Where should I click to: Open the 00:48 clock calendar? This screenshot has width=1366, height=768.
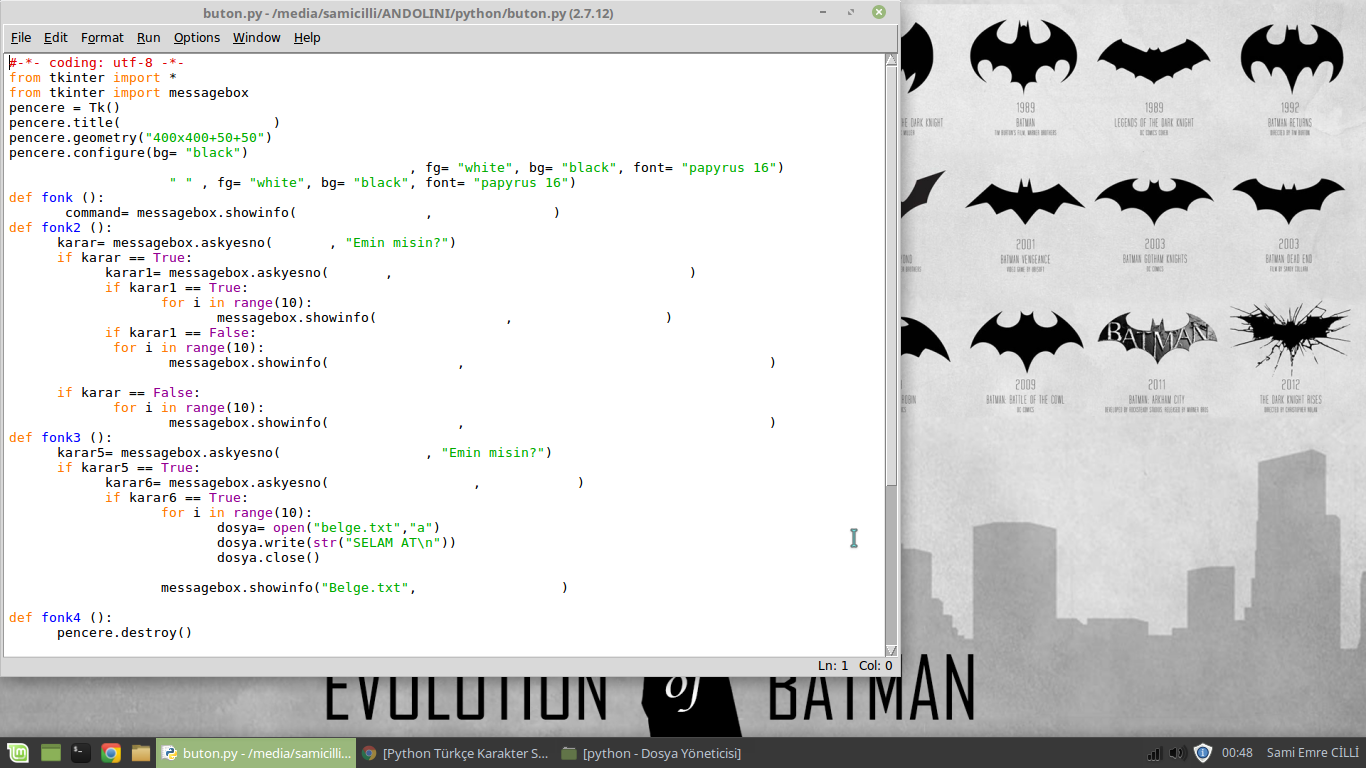1237,753
